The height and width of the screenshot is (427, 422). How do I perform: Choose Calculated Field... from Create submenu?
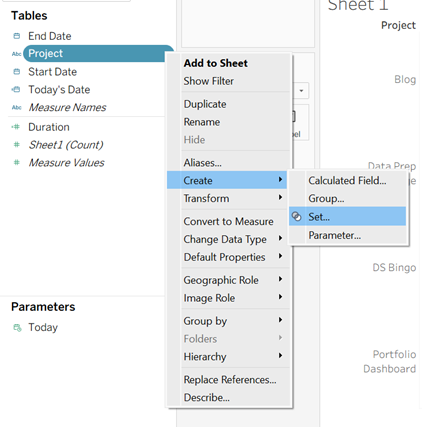pyautogui.click(x=347, y=181)
